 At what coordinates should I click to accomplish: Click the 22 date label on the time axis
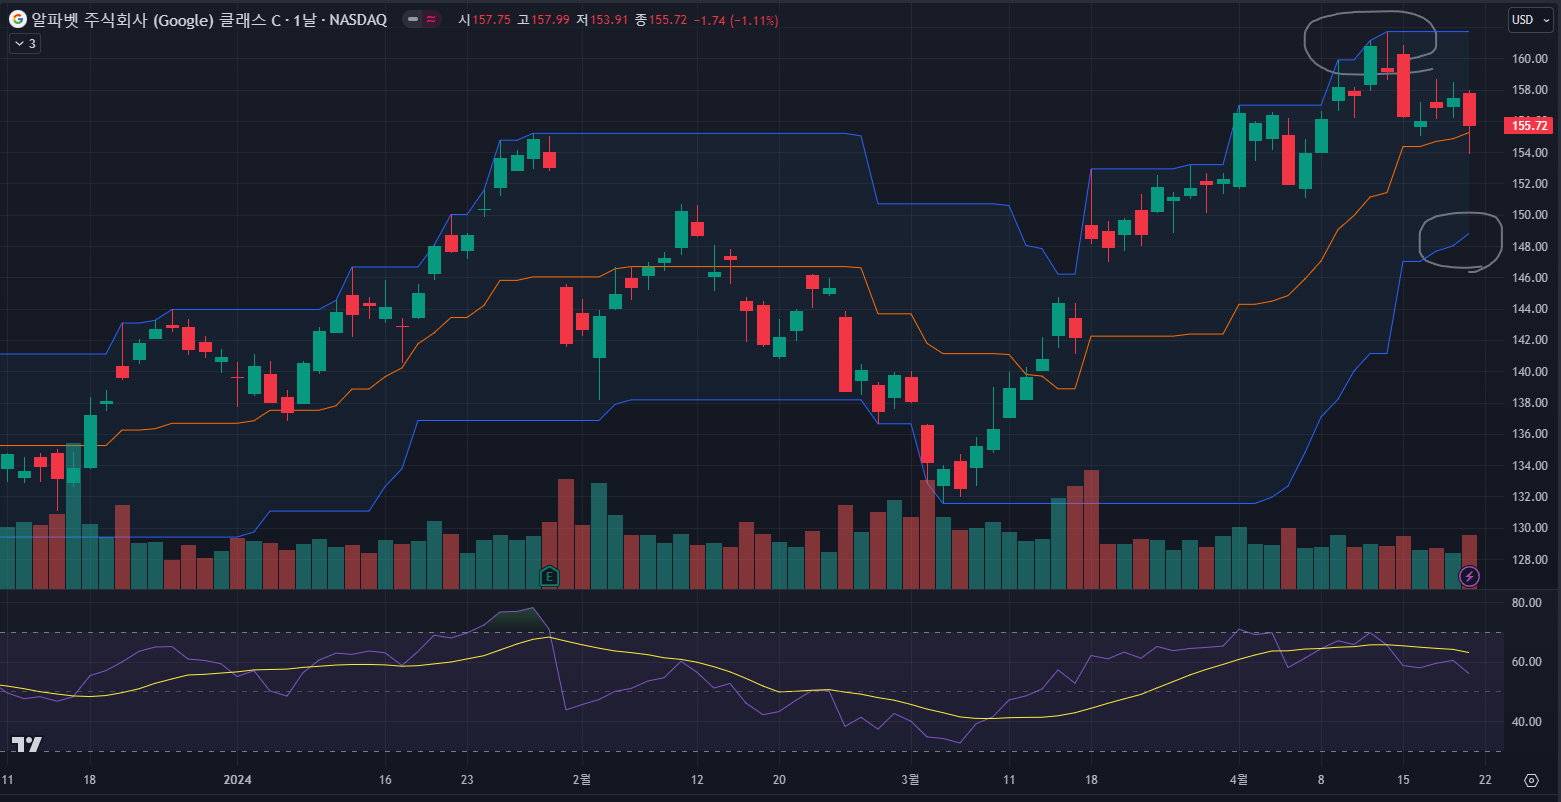tap(1485, 779)
